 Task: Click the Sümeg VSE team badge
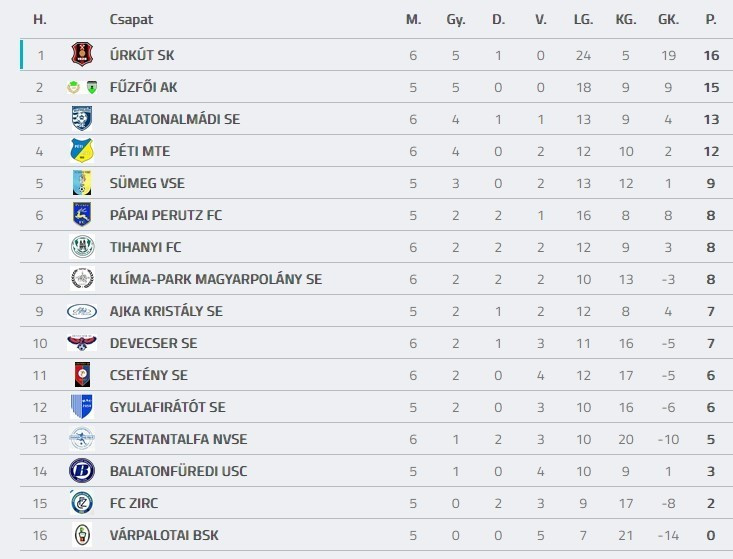pos(81,183)
